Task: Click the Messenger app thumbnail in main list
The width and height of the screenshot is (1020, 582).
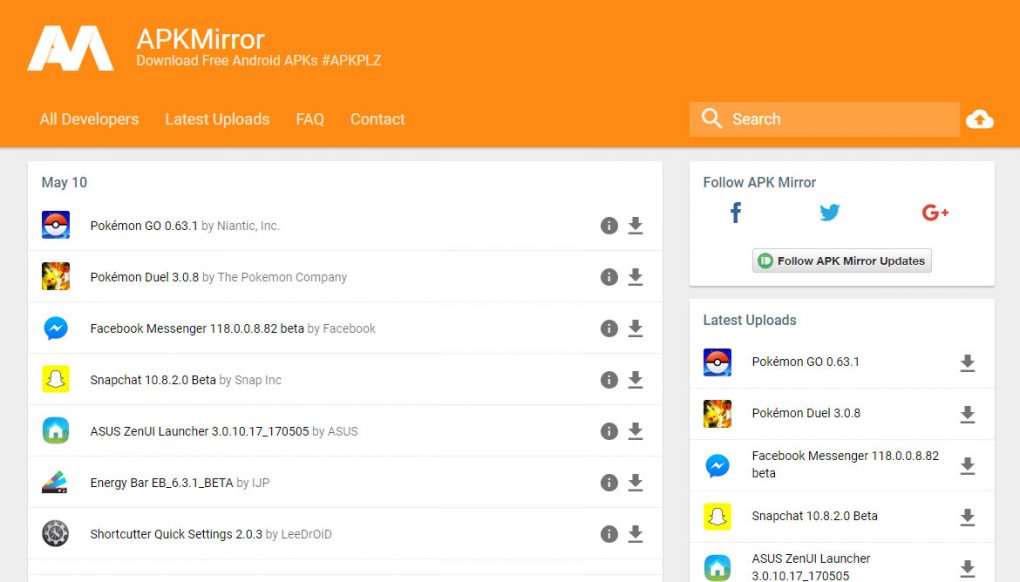Action: [x=56, y=328]
